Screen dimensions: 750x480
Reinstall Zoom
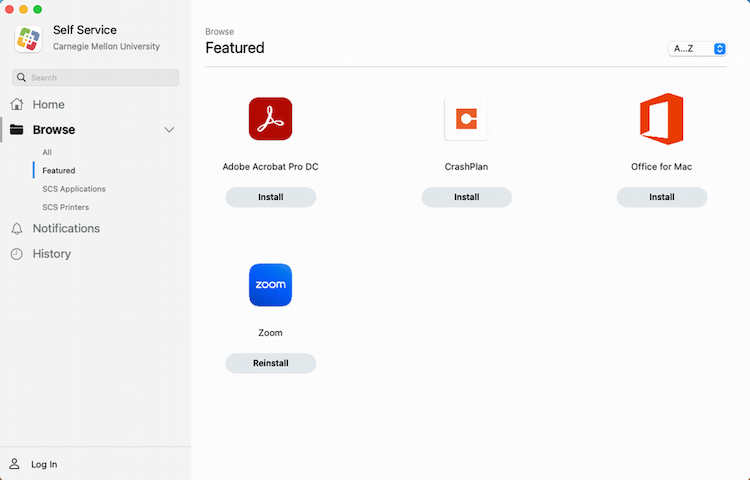click(x=271, y=363)
